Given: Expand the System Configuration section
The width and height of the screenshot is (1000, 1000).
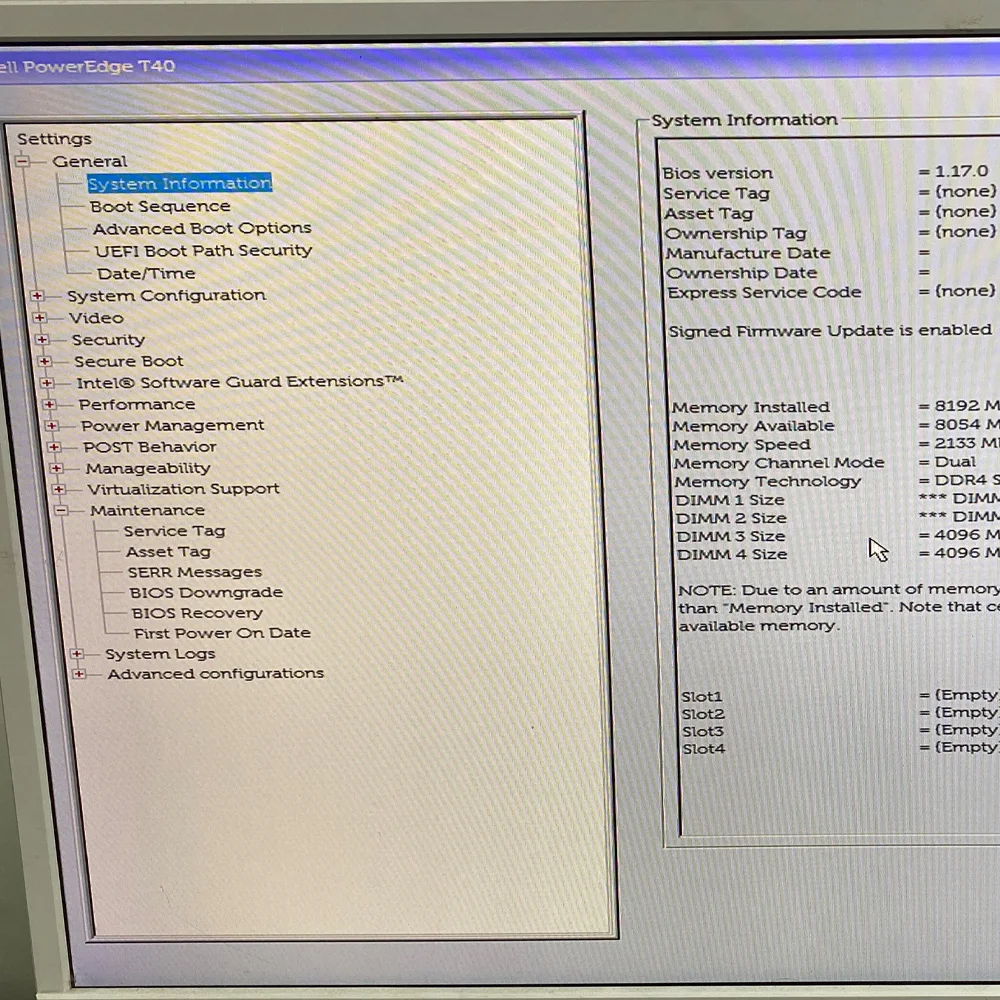Looking at the screenshot, I should coord(37,296).
